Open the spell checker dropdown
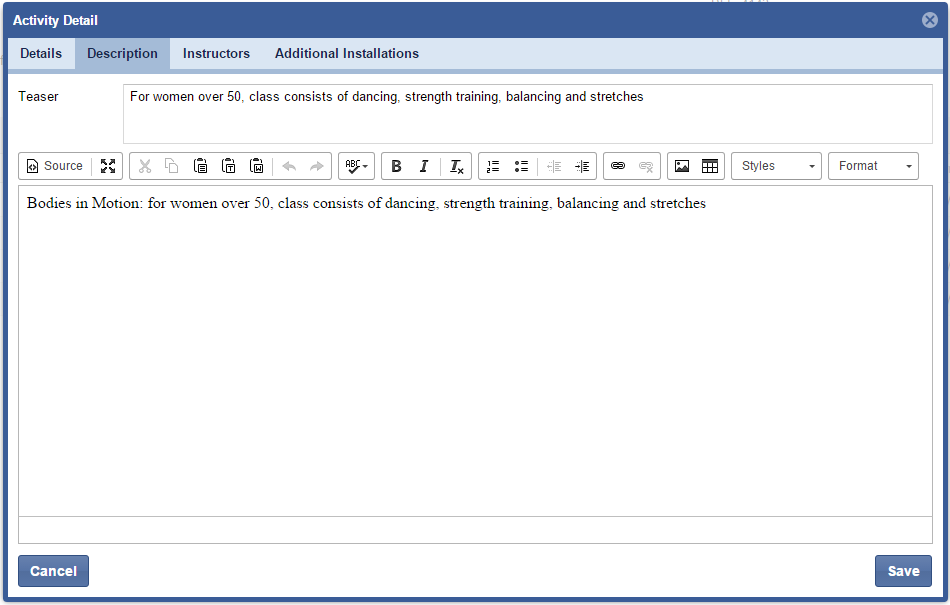The image size is (950, 605). point(357,166)
